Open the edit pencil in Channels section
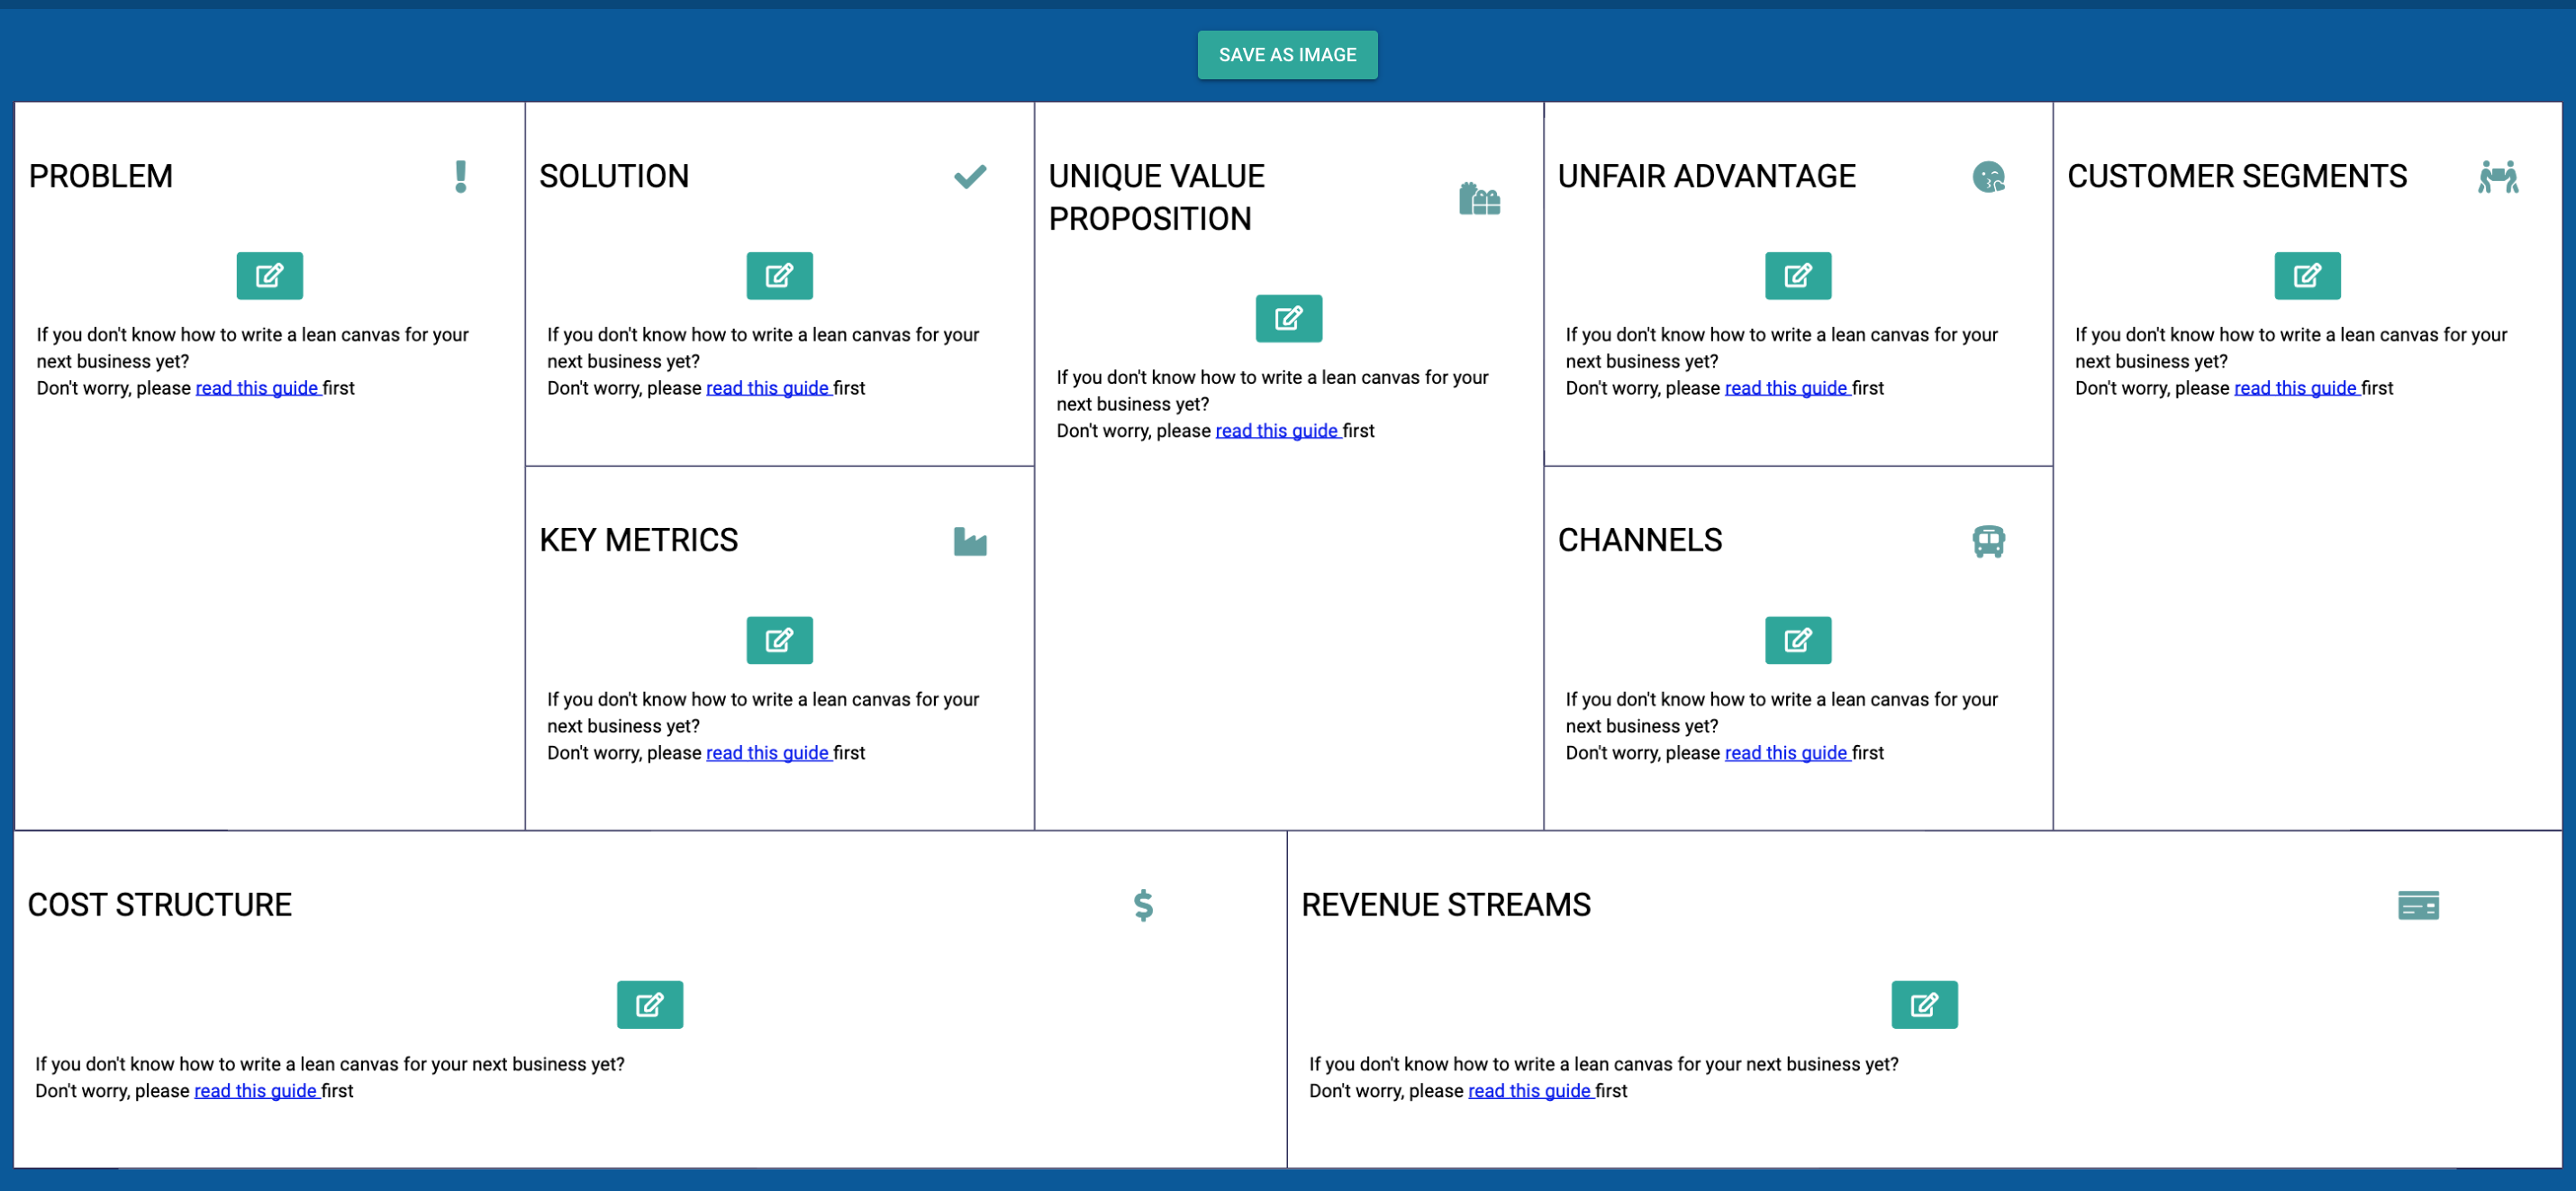 click(1797, 640)
